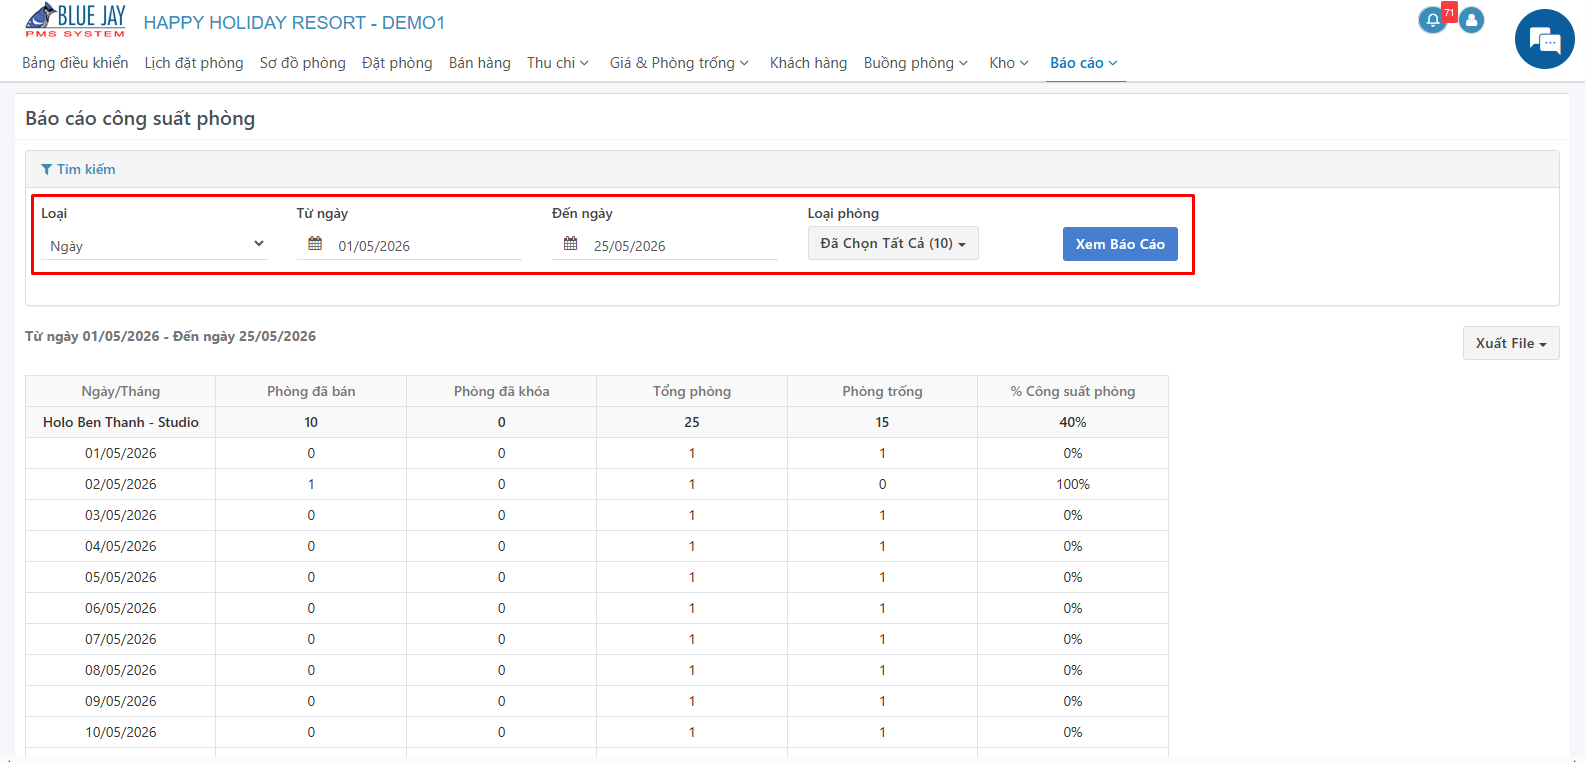
Task: Click the 100% occupancy cell
Action: coord(1073,484)
